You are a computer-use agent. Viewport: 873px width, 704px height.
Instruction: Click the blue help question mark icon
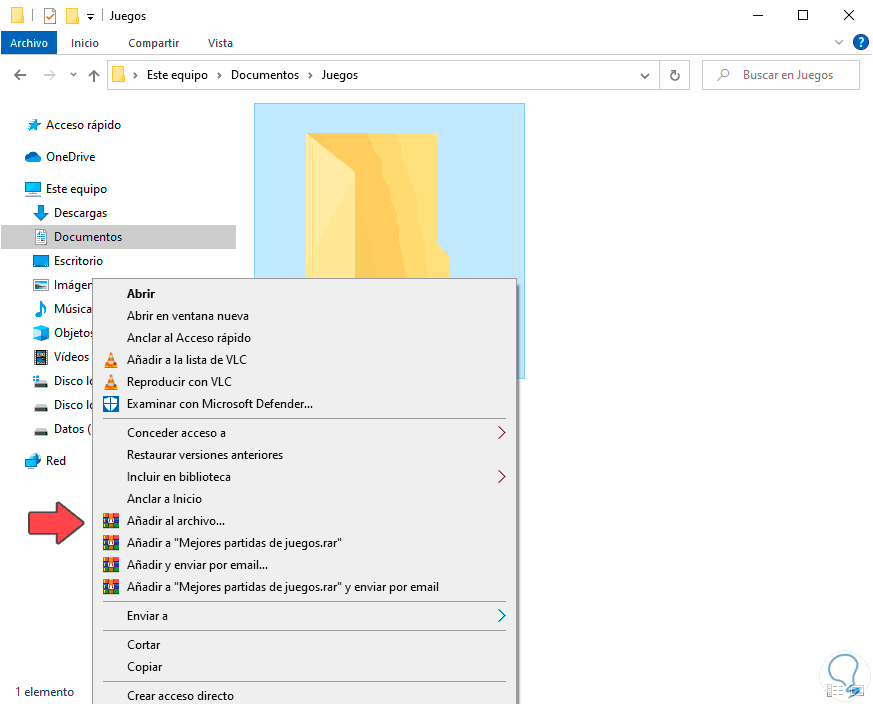click(x=861, y=42)
